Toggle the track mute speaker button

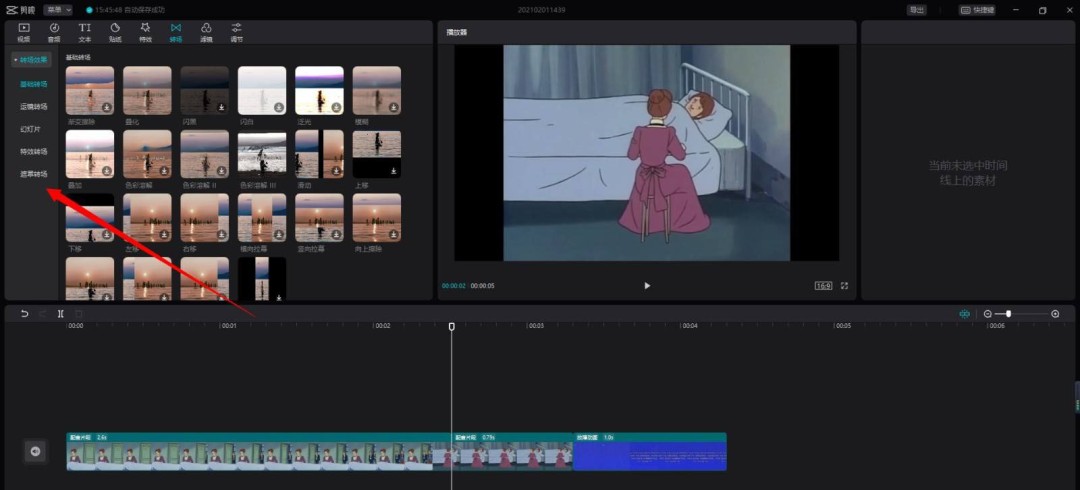[x=35, y=452]
